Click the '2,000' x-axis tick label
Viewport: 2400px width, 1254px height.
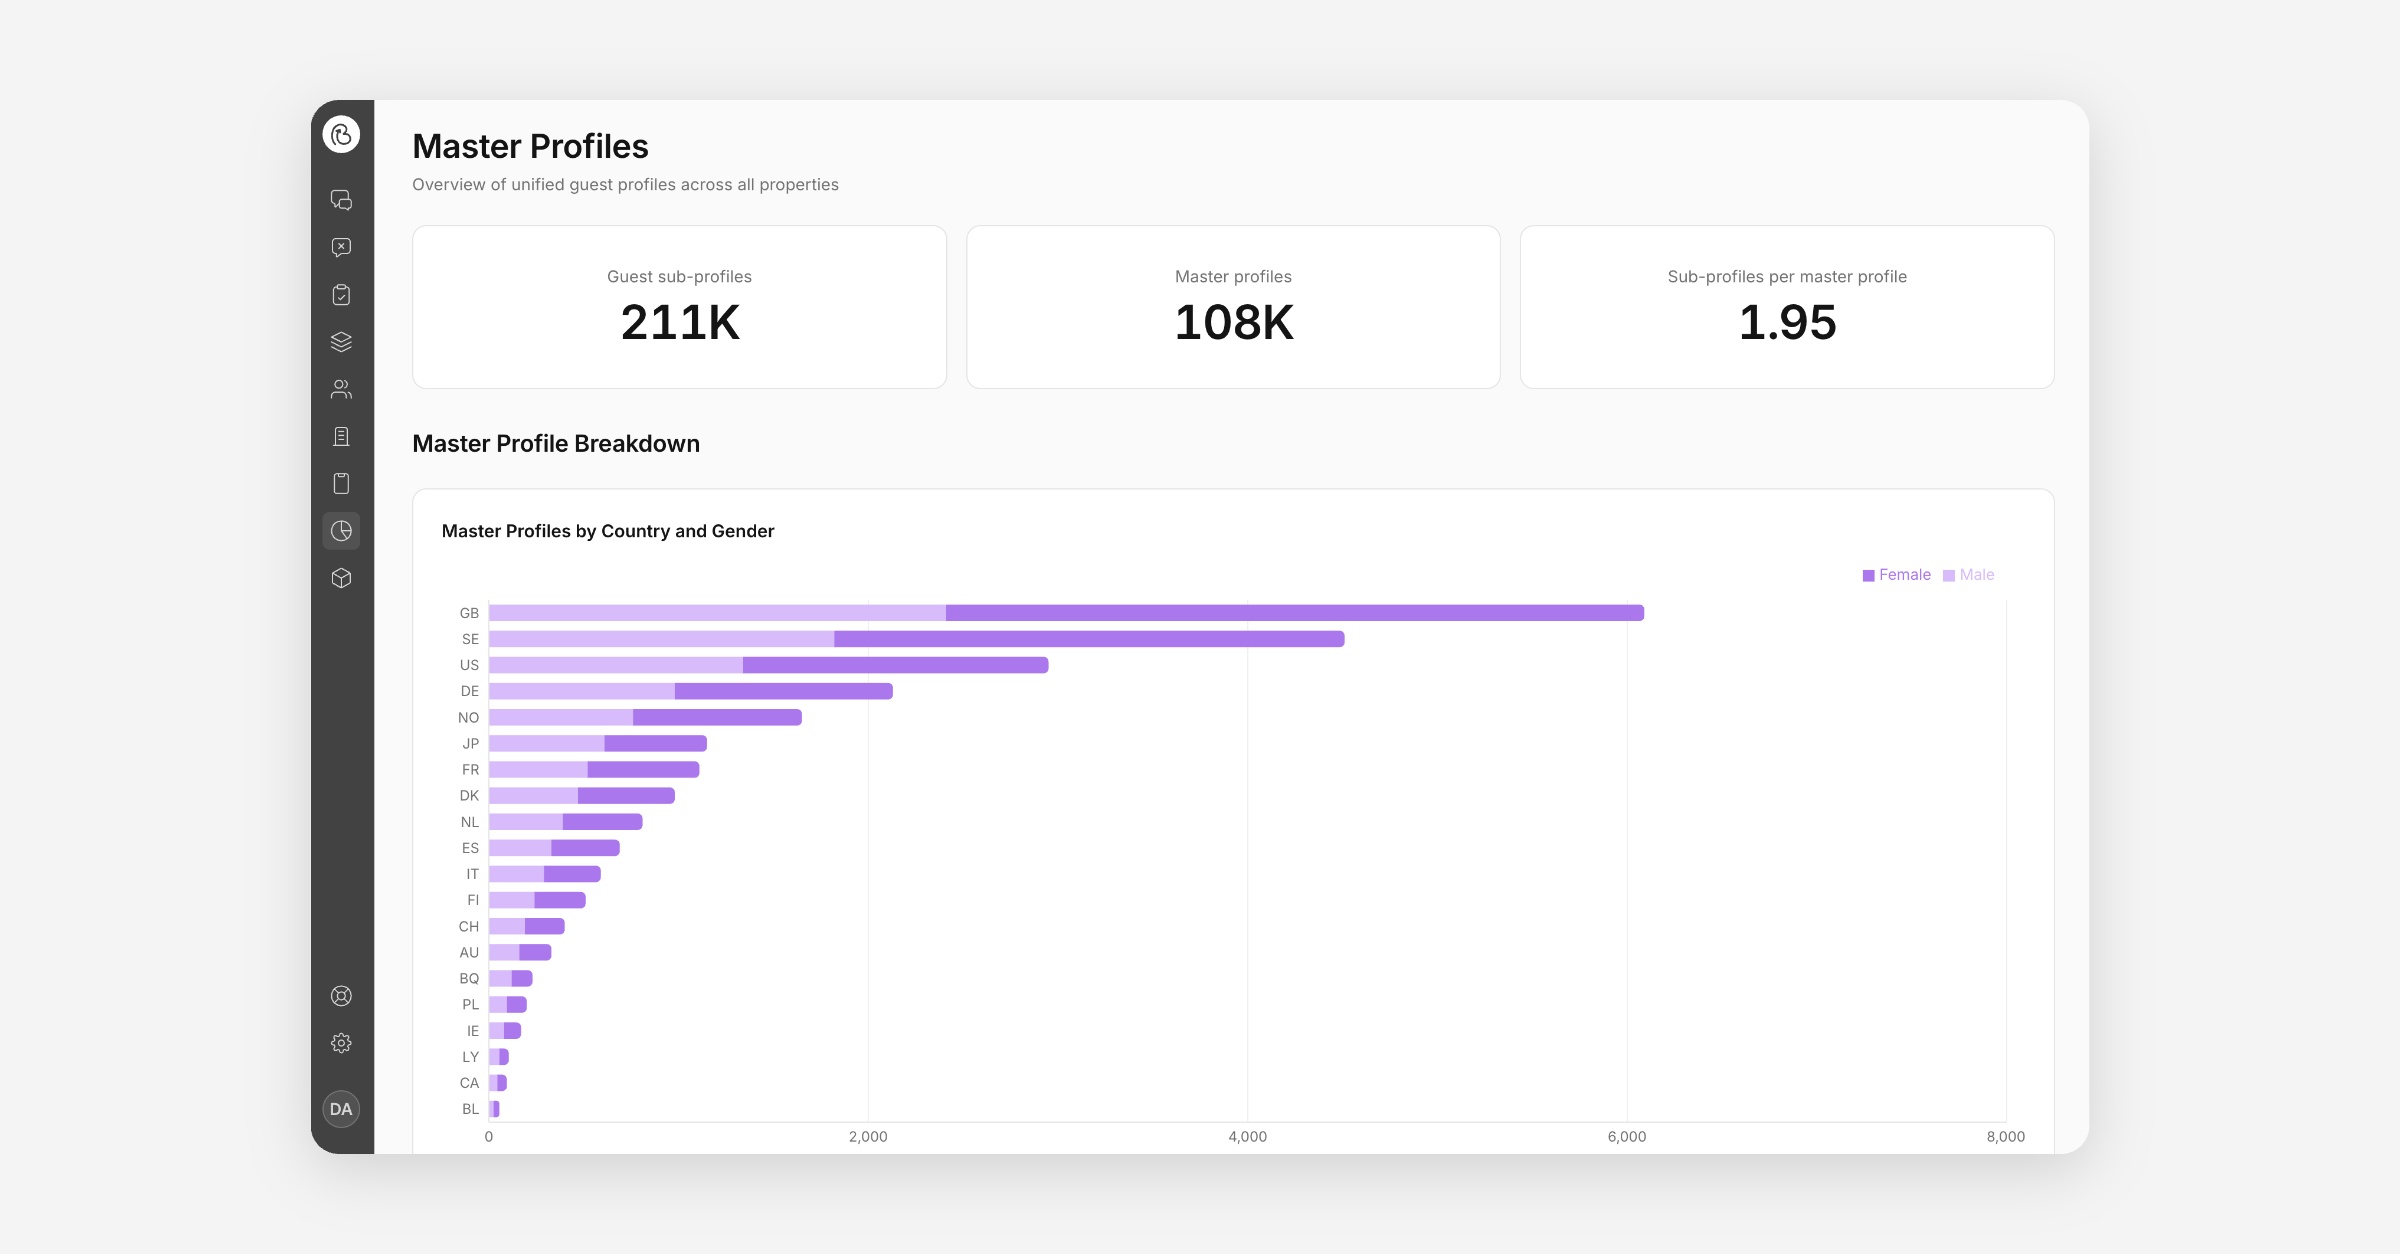(868, 1137)
